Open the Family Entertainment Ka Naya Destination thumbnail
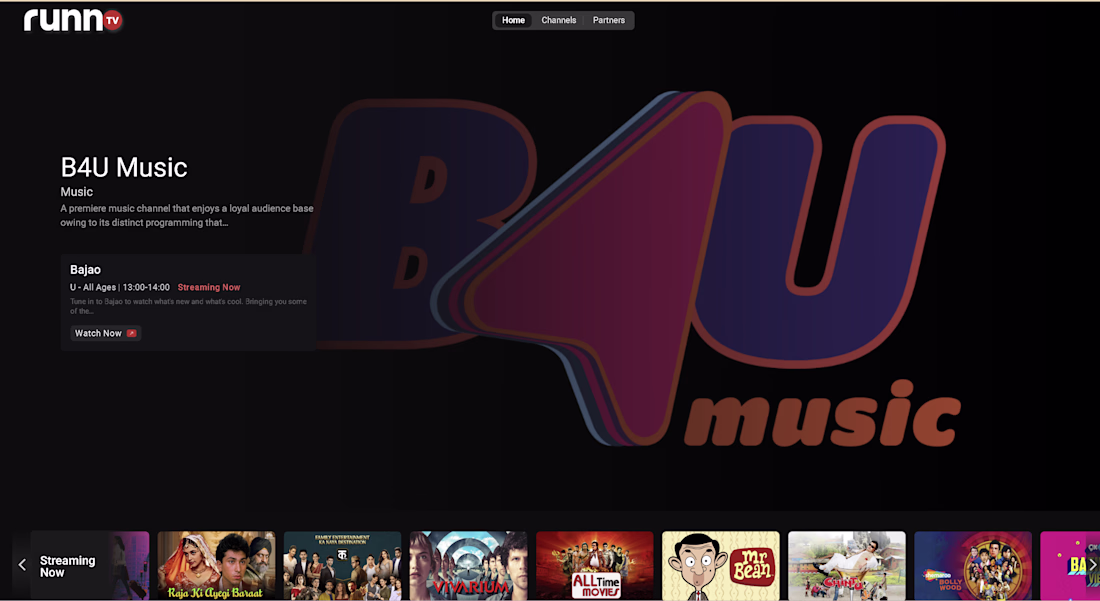 tap(342, 565)
